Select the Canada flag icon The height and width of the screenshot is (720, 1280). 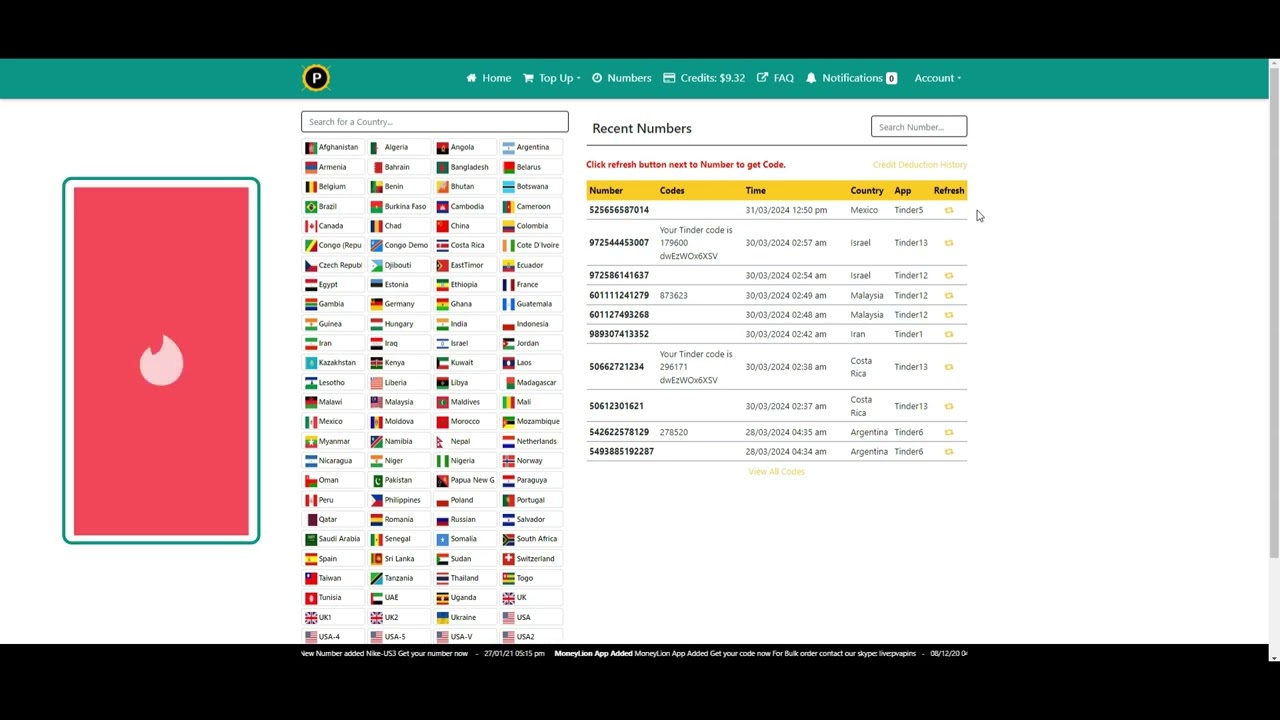(x=311, y=226)
